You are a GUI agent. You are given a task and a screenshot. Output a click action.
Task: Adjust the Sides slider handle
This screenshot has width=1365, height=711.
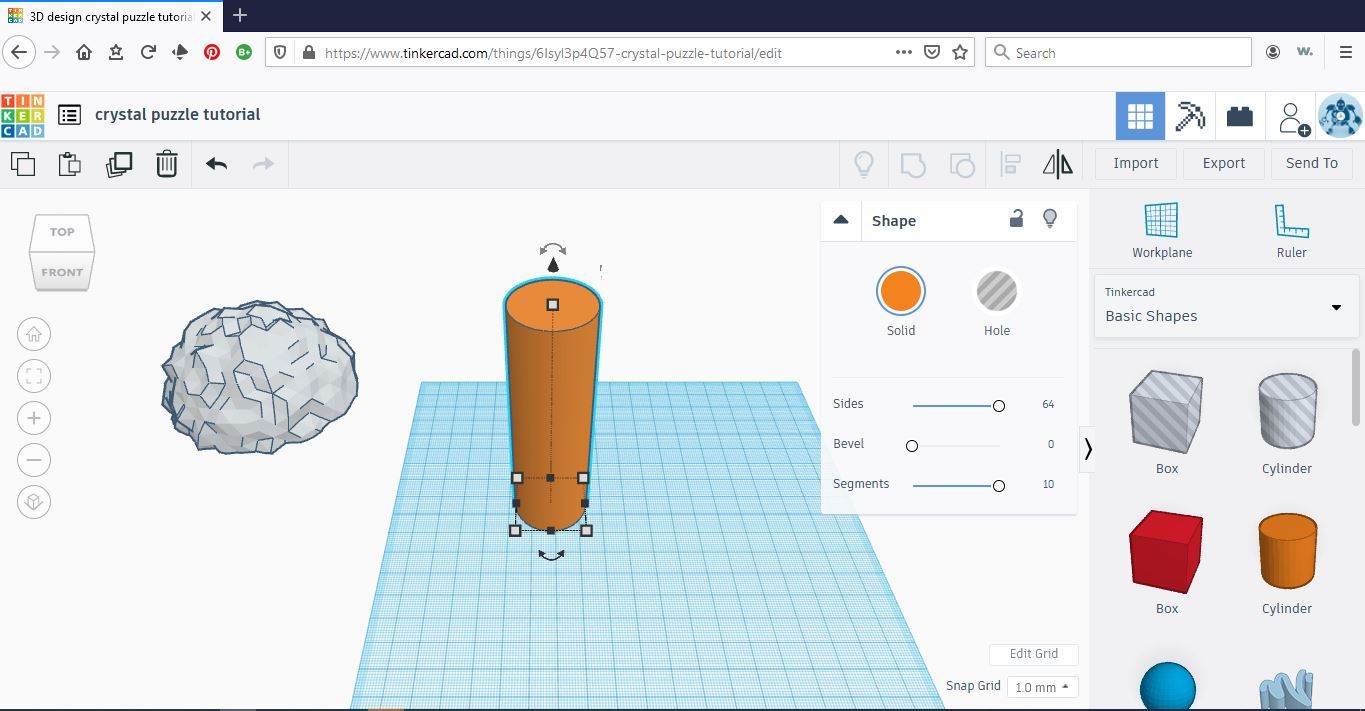click(998, 405)
